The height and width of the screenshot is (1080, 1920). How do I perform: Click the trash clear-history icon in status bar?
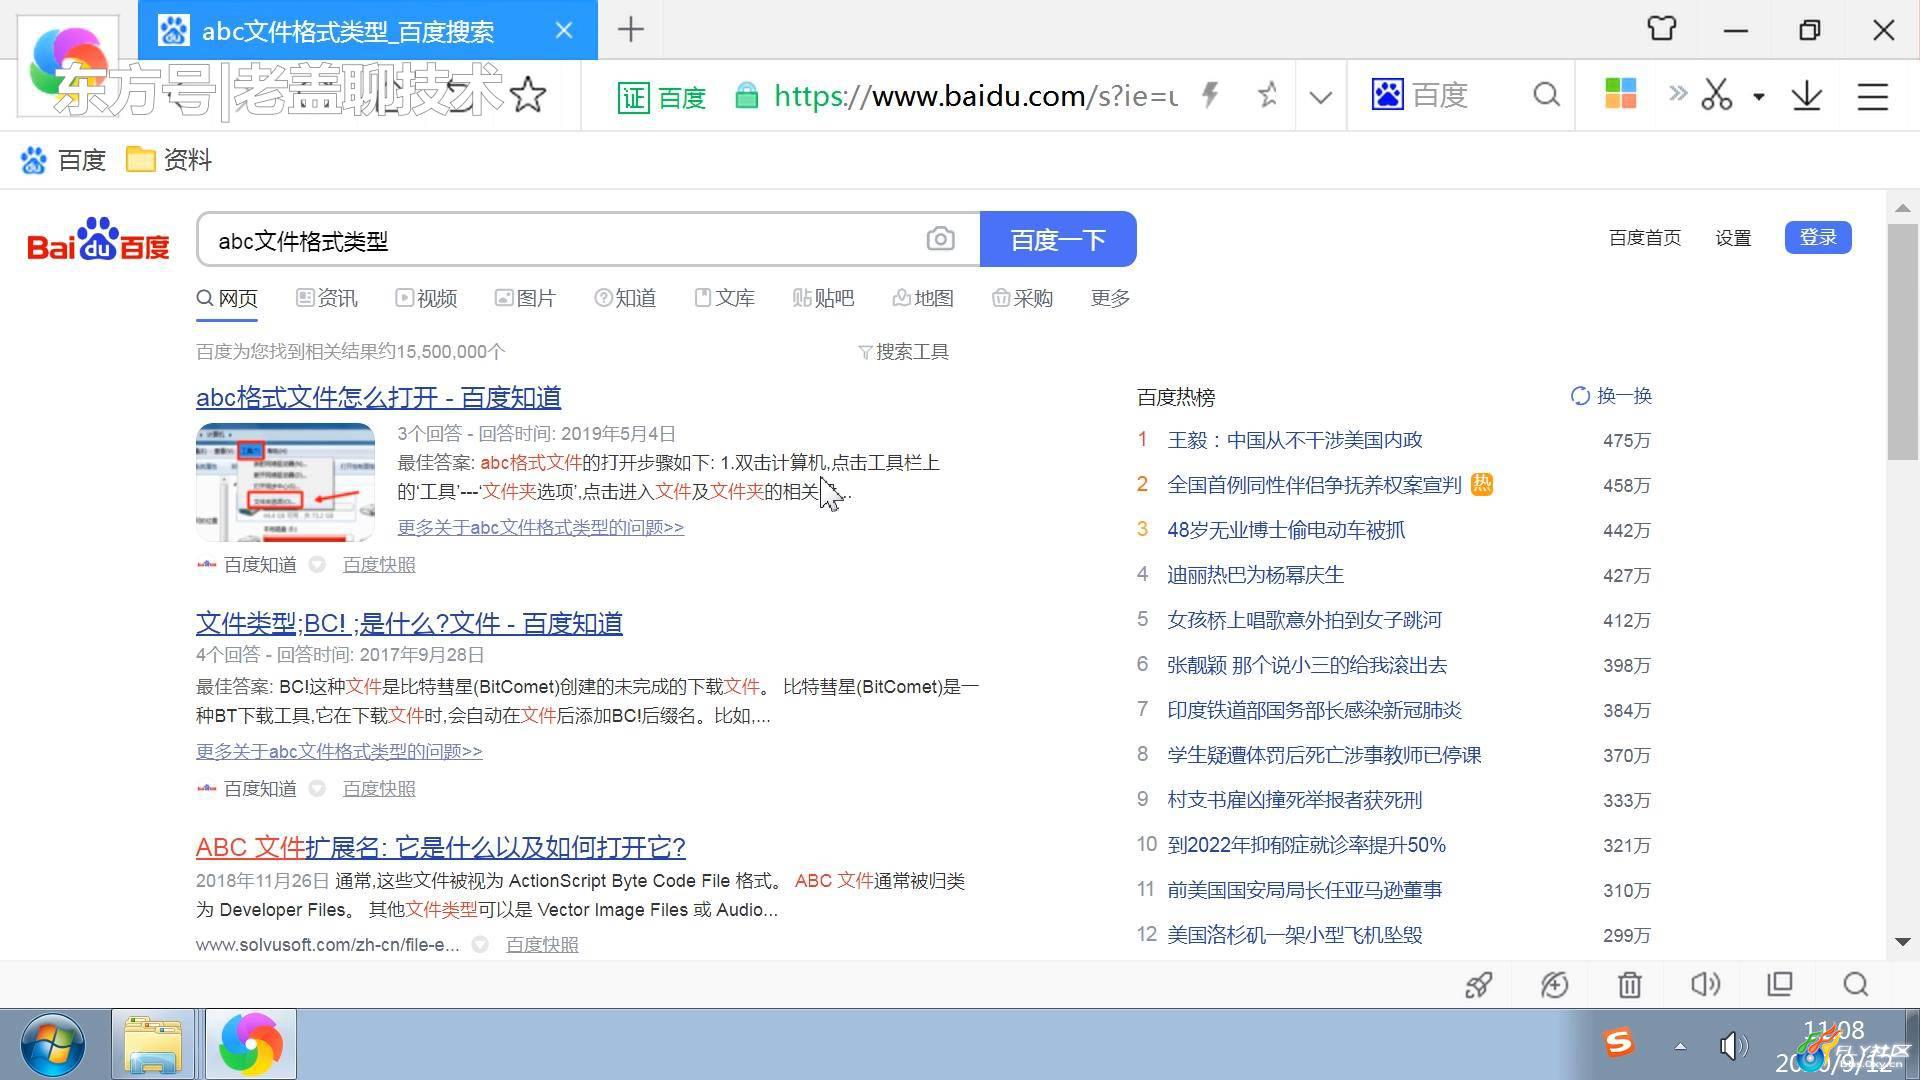[x=1630, y=985]
